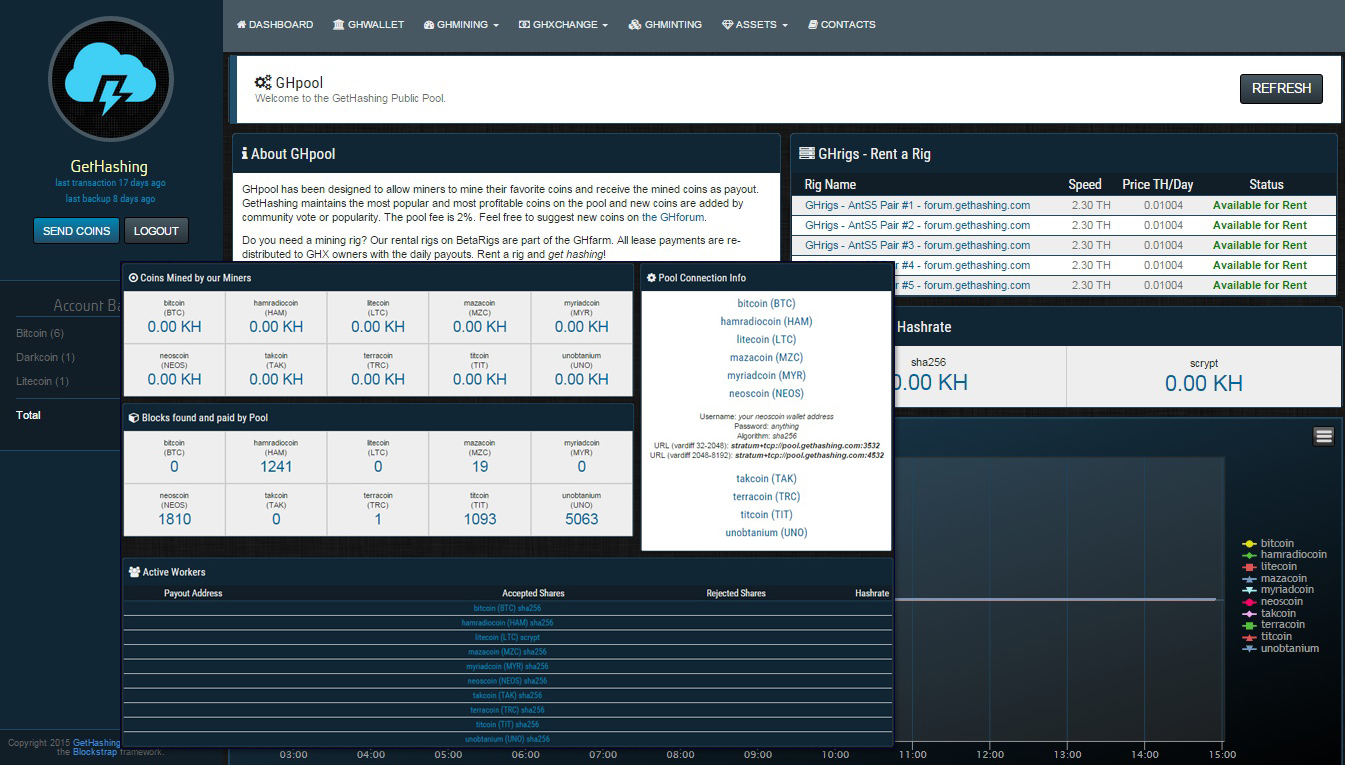Expand myriadcoin (MYR) pool connection info

coord(766,375)
